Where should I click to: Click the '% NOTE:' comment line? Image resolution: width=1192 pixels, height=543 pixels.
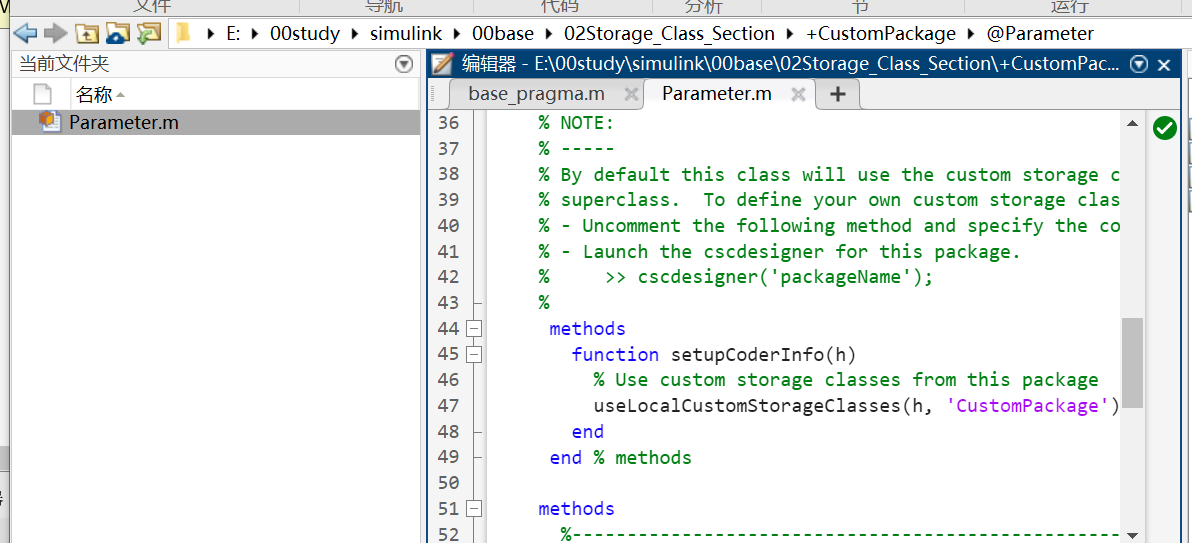(x=576, y=123)
